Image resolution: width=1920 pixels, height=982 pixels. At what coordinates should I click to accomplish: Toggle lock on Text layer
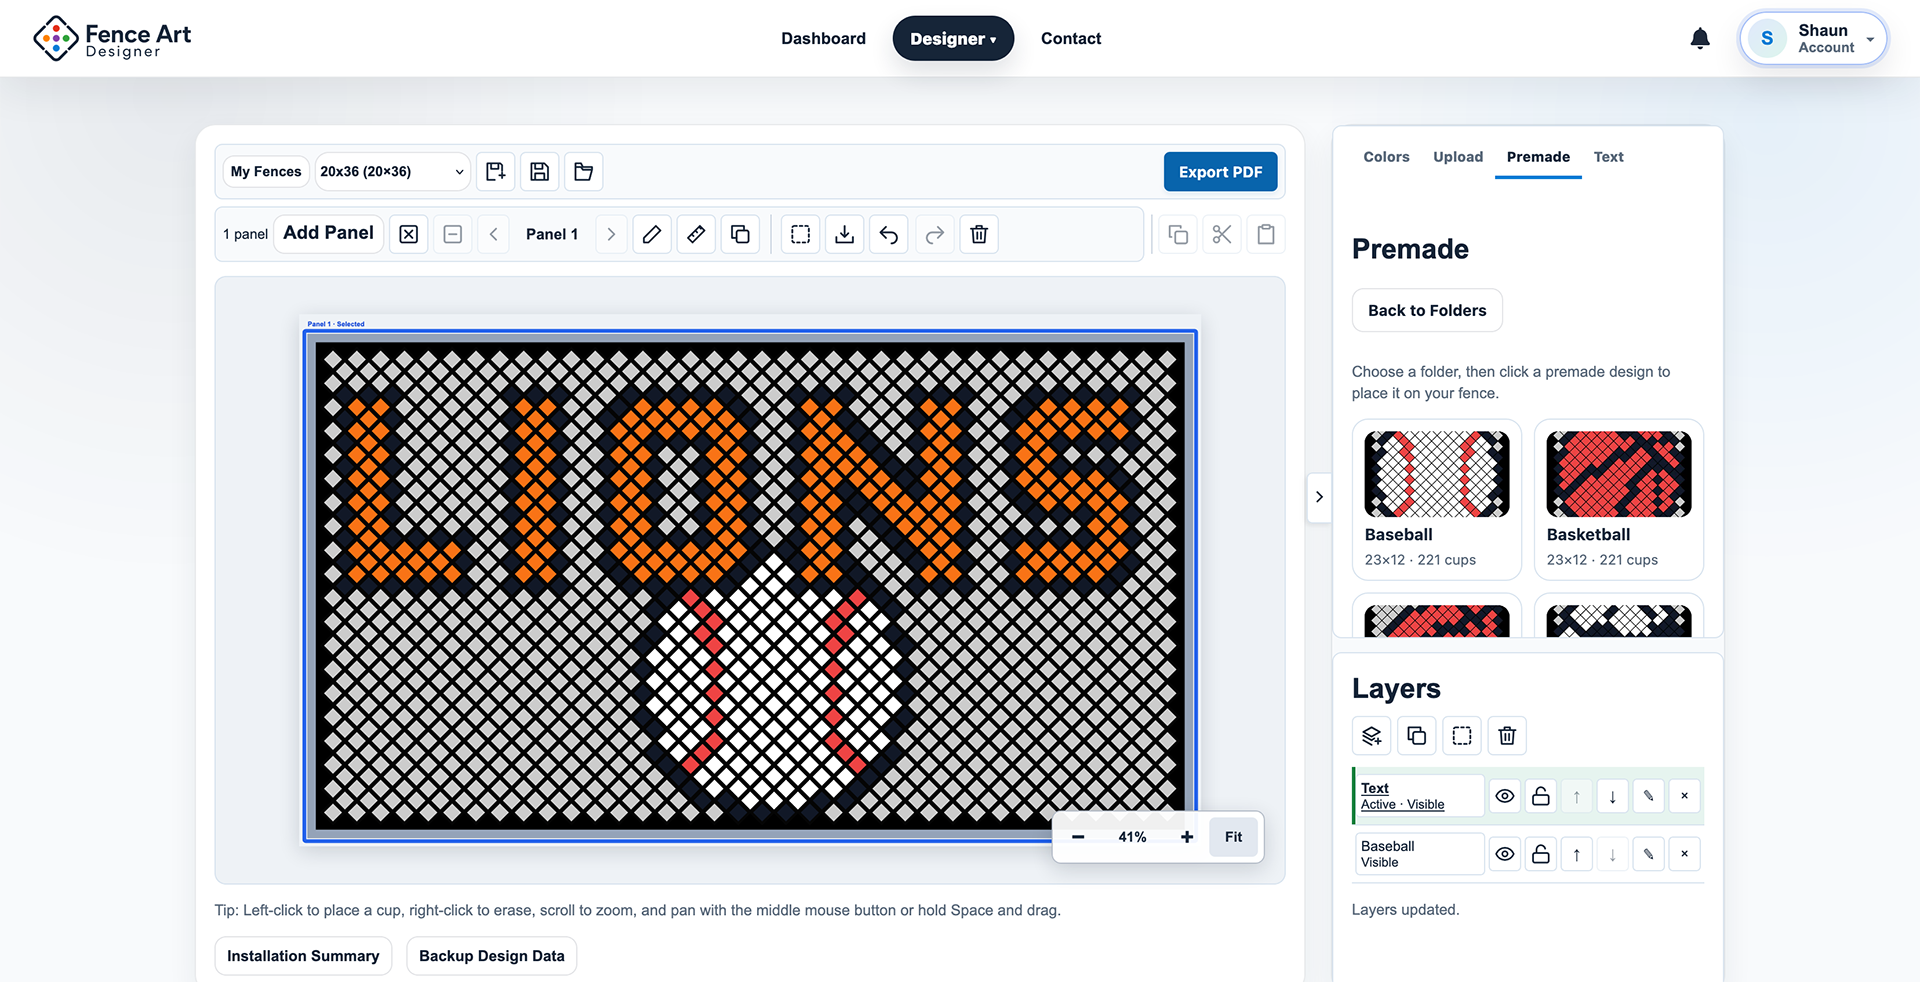point(1541,796)
